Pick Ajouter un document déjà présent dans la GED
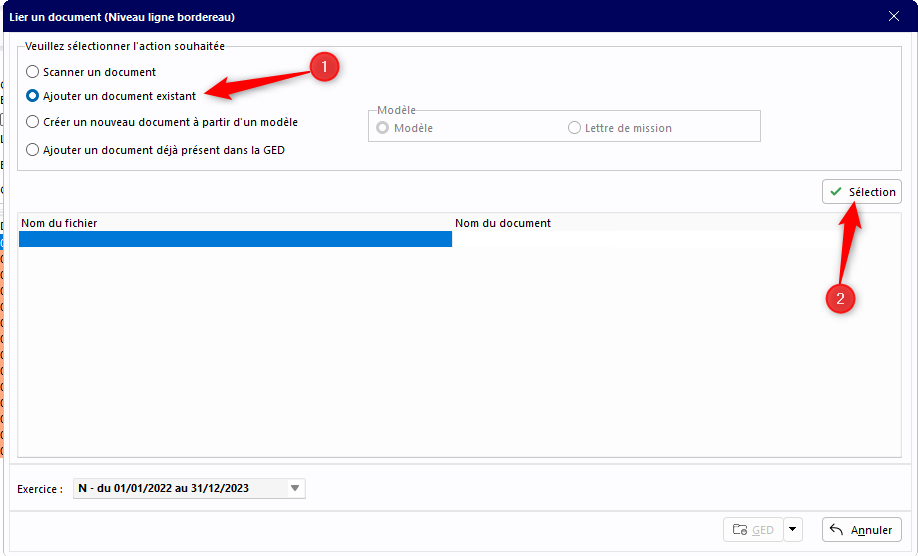This screenshot has height=556, width=918. coord(33,150)
